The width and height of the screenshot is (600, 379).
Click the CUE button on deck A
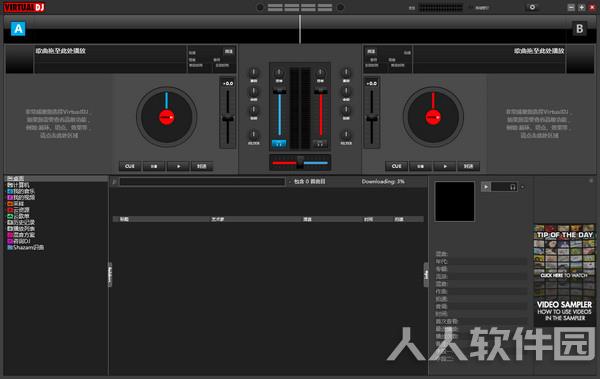(130, 166)
